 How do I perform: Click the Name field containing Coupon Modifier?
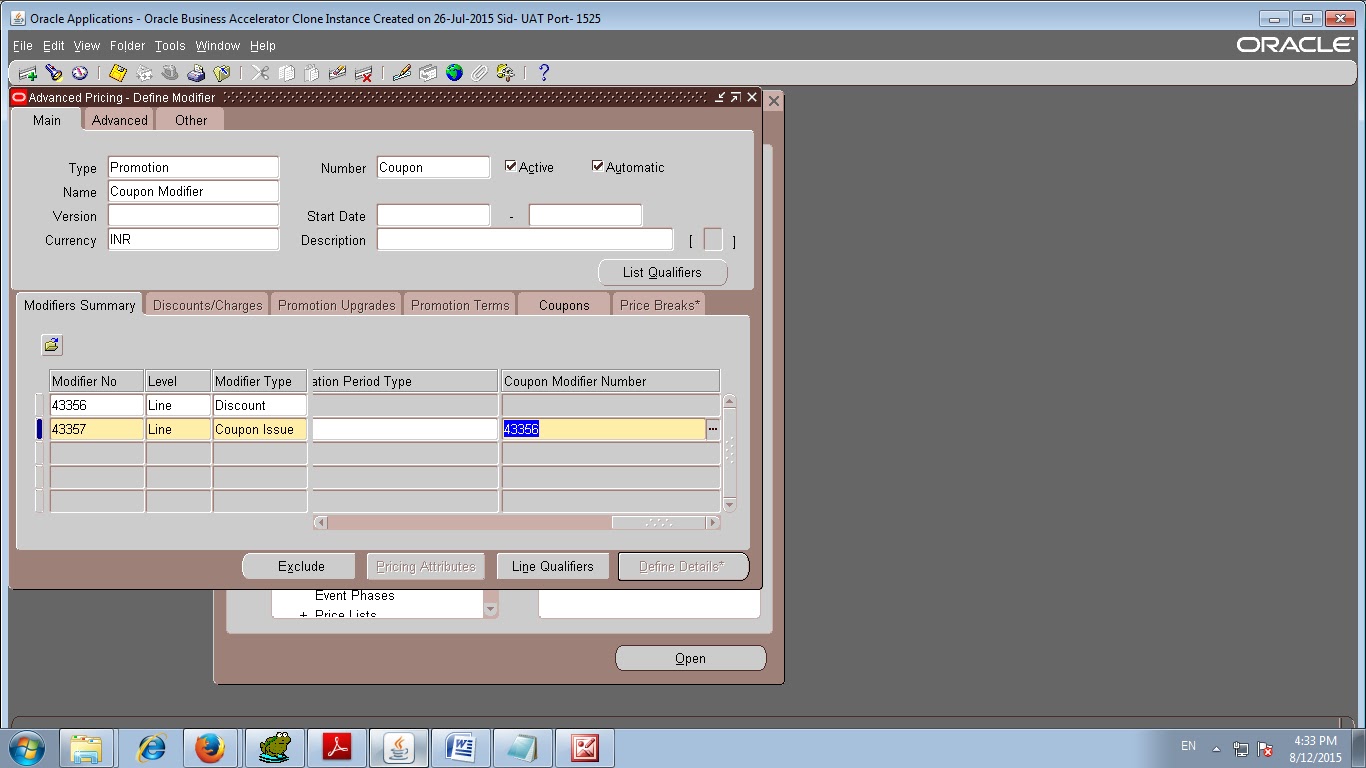click(x=193, y=192)
